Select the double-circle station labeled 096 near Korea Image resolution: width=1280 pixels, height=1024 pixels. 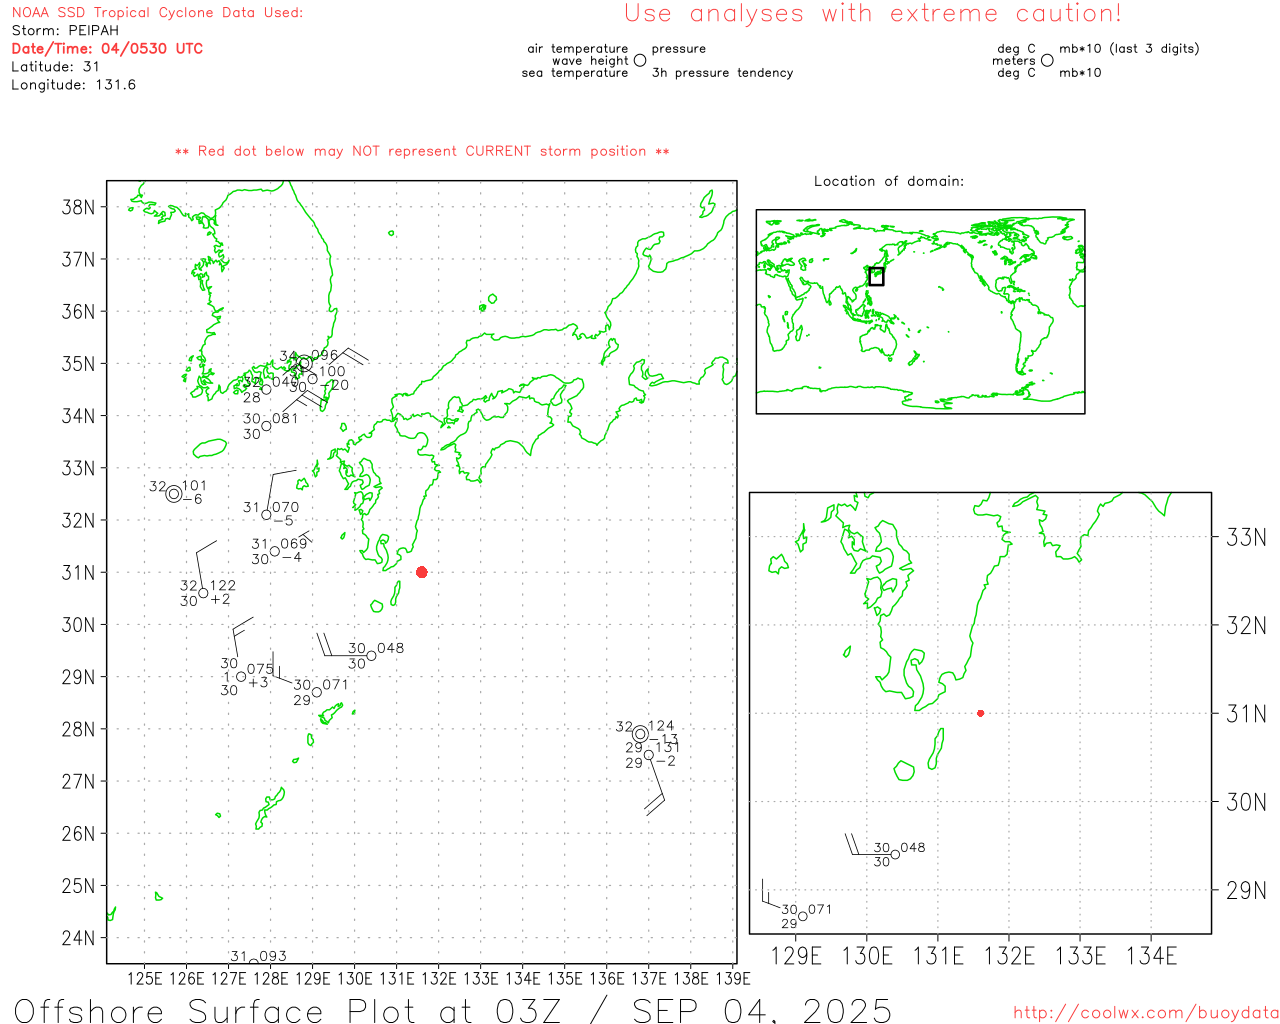tap(305, 363)
